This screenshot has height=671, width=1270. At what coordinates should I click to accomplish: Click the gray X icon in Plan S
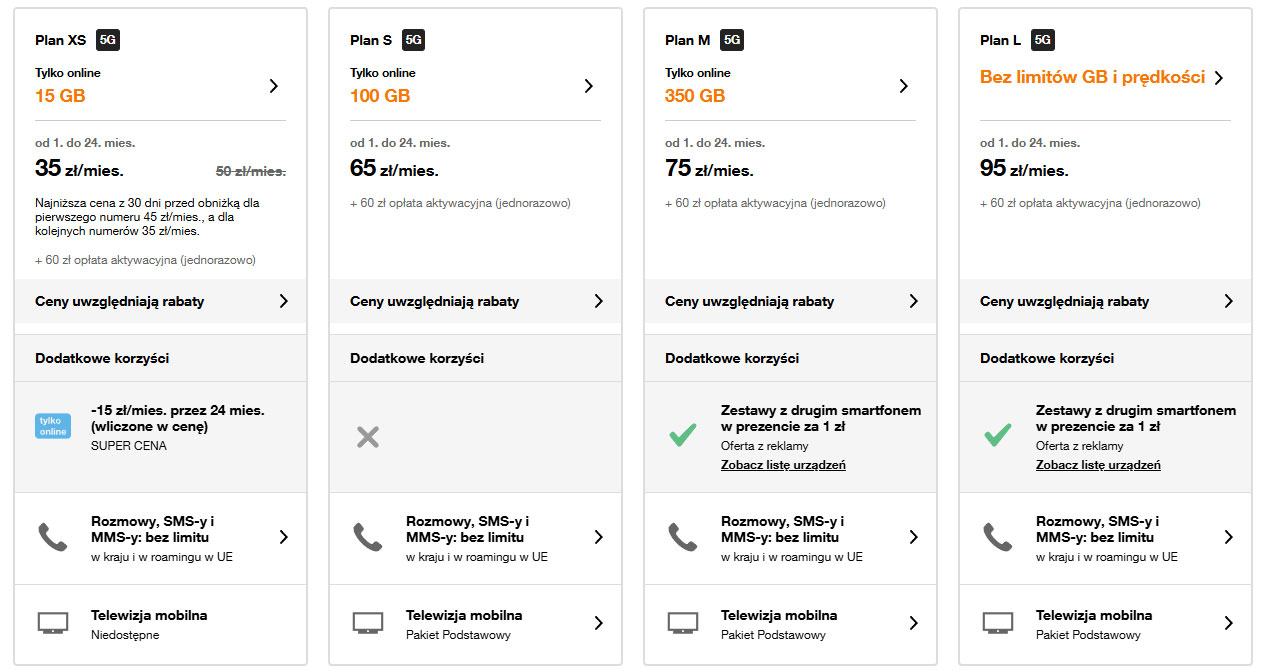(368, 436)
